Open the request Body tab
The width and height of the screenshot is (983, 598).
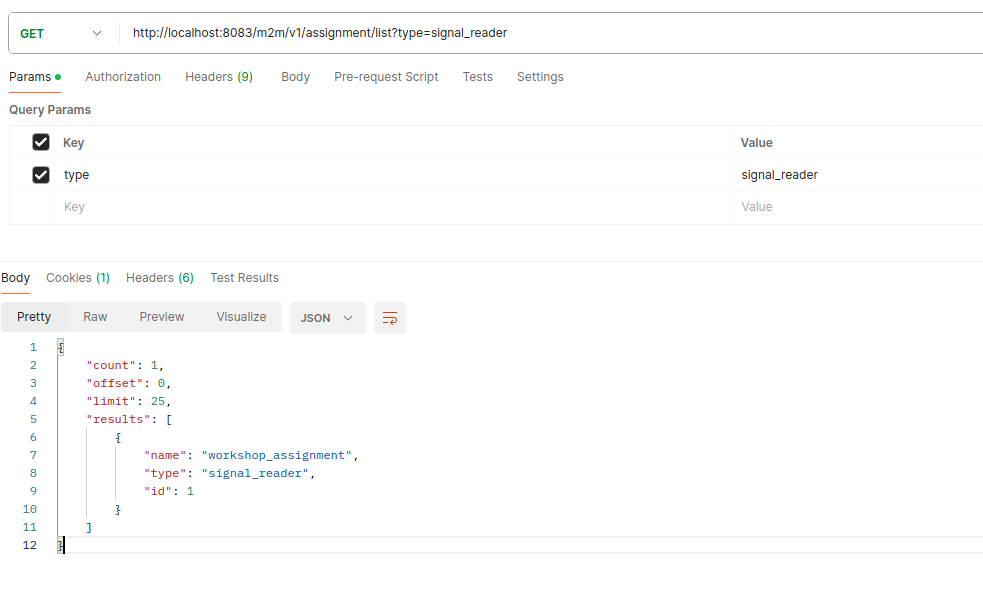(x=295, y=77)
